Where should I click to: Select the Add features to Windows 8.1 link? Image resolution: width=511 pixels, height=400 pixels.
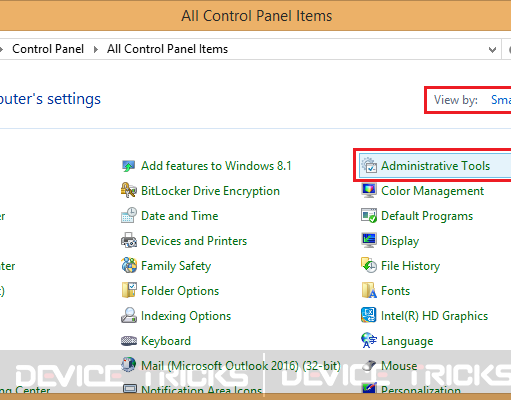(x=216, y=166)
